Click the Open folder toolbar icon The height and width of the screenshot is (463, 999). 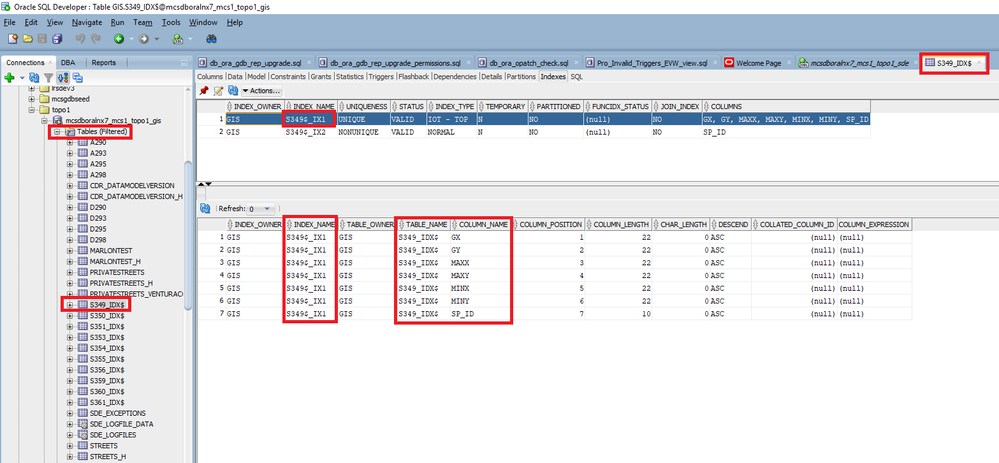click(x=28, y=39)
